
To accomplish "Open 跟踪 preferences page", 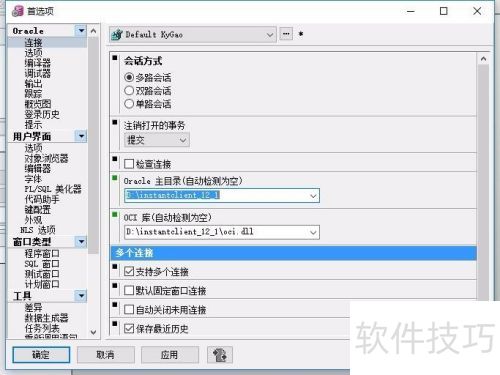I will click(33, 94).
